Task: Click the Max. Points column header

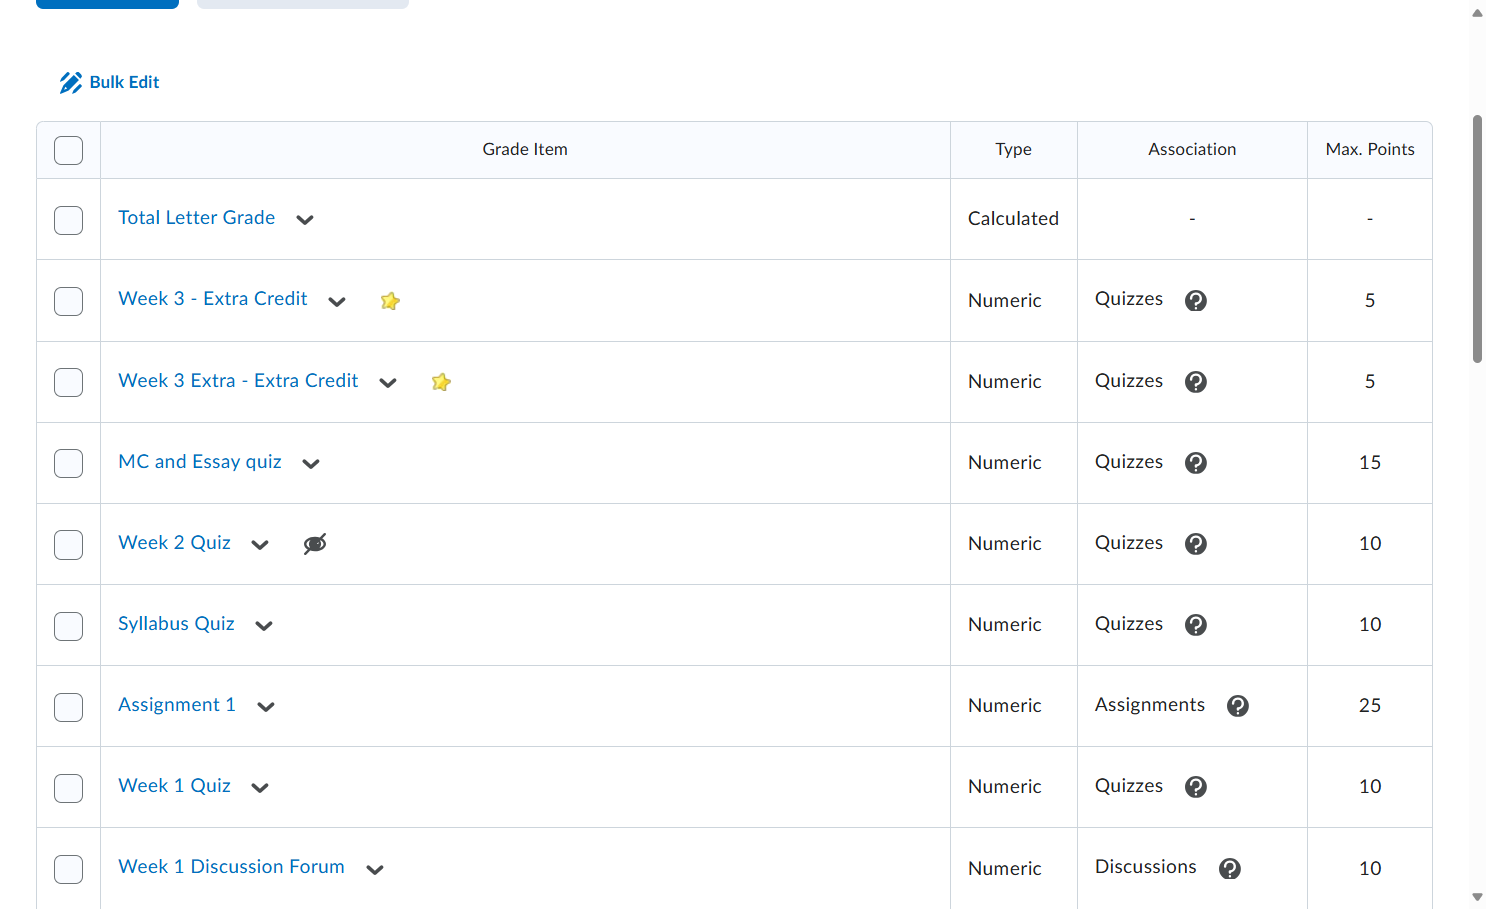Action: (x=1370, y=150)
